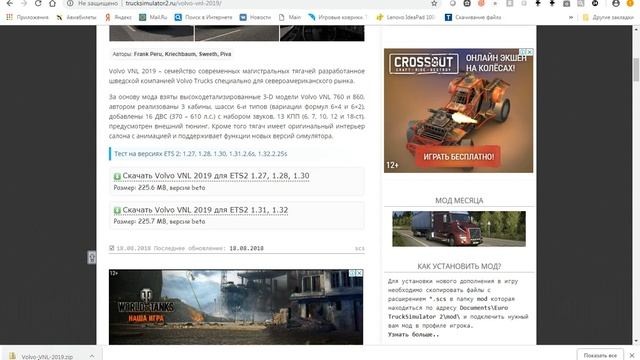Image resolution: width=640 pixels, height=360 pixels.
Task: Open the Новости bookmark
Action: point(255,17)
